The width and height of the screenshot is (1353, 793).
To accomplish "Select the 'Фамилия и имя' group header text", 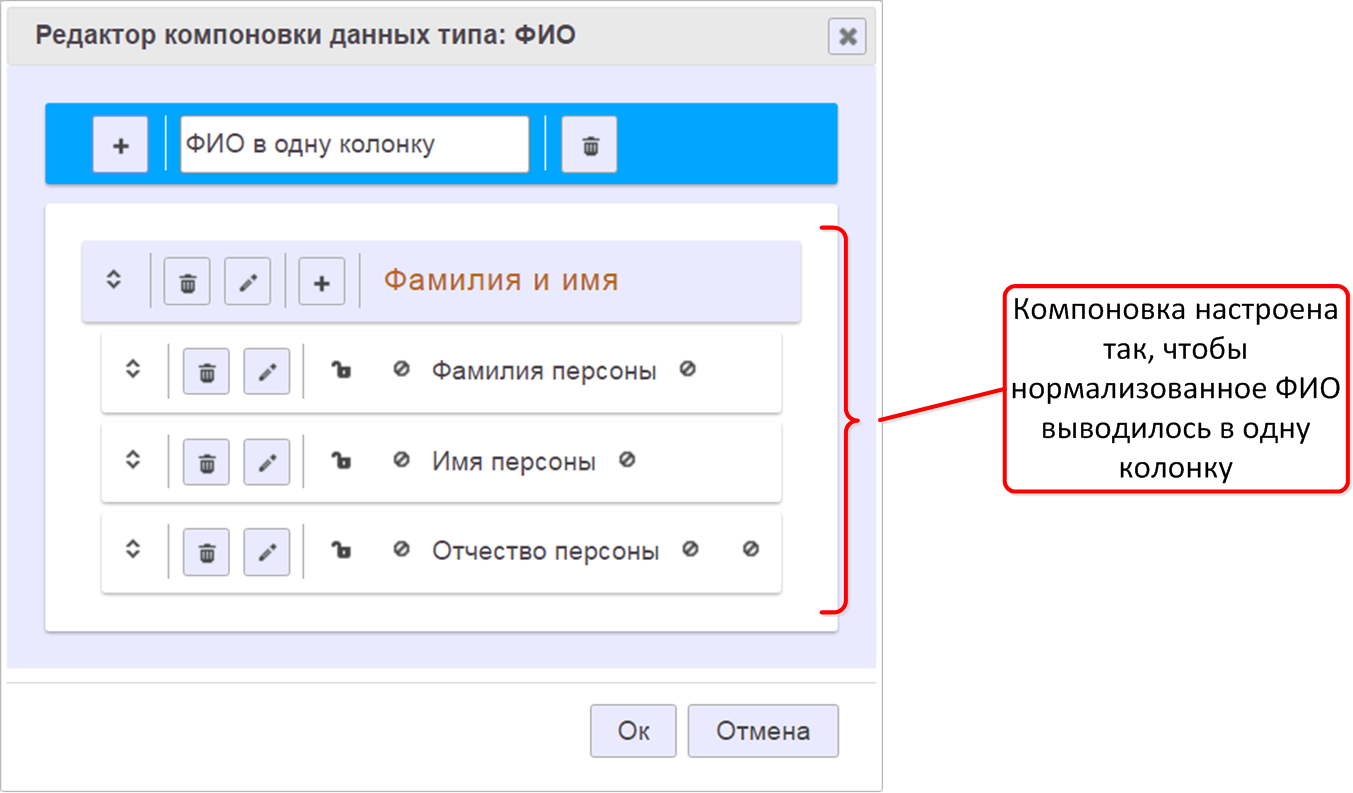I will [x=501, y=281].
